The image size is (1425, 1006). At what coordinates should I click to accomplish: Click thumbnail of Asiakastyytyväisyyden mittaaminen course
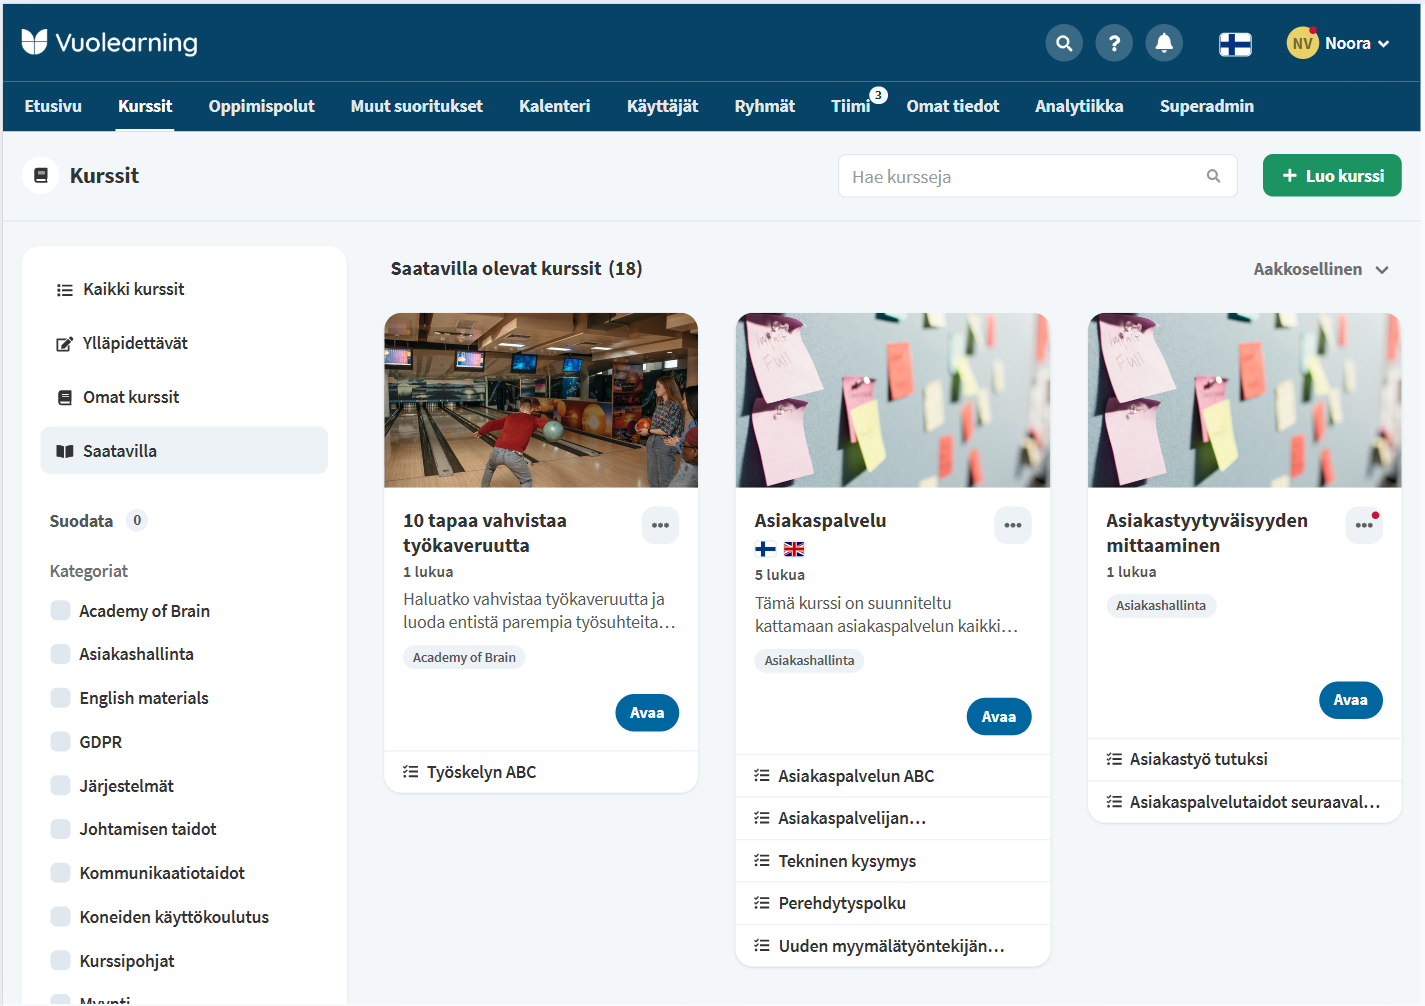(x=1245, y=400)
